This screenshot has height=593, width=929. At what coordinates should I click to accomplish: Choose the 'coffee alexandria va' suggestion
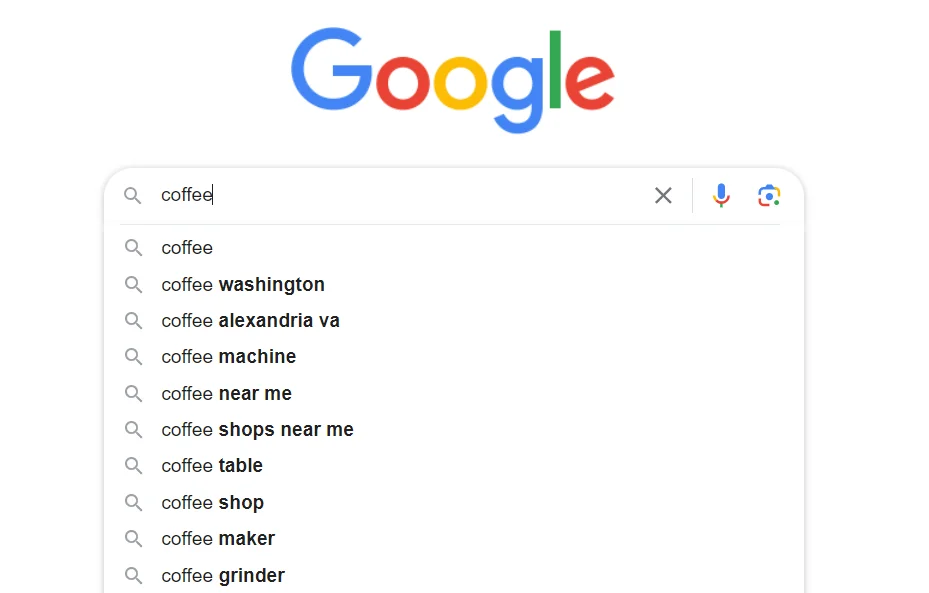coord(250,320)
